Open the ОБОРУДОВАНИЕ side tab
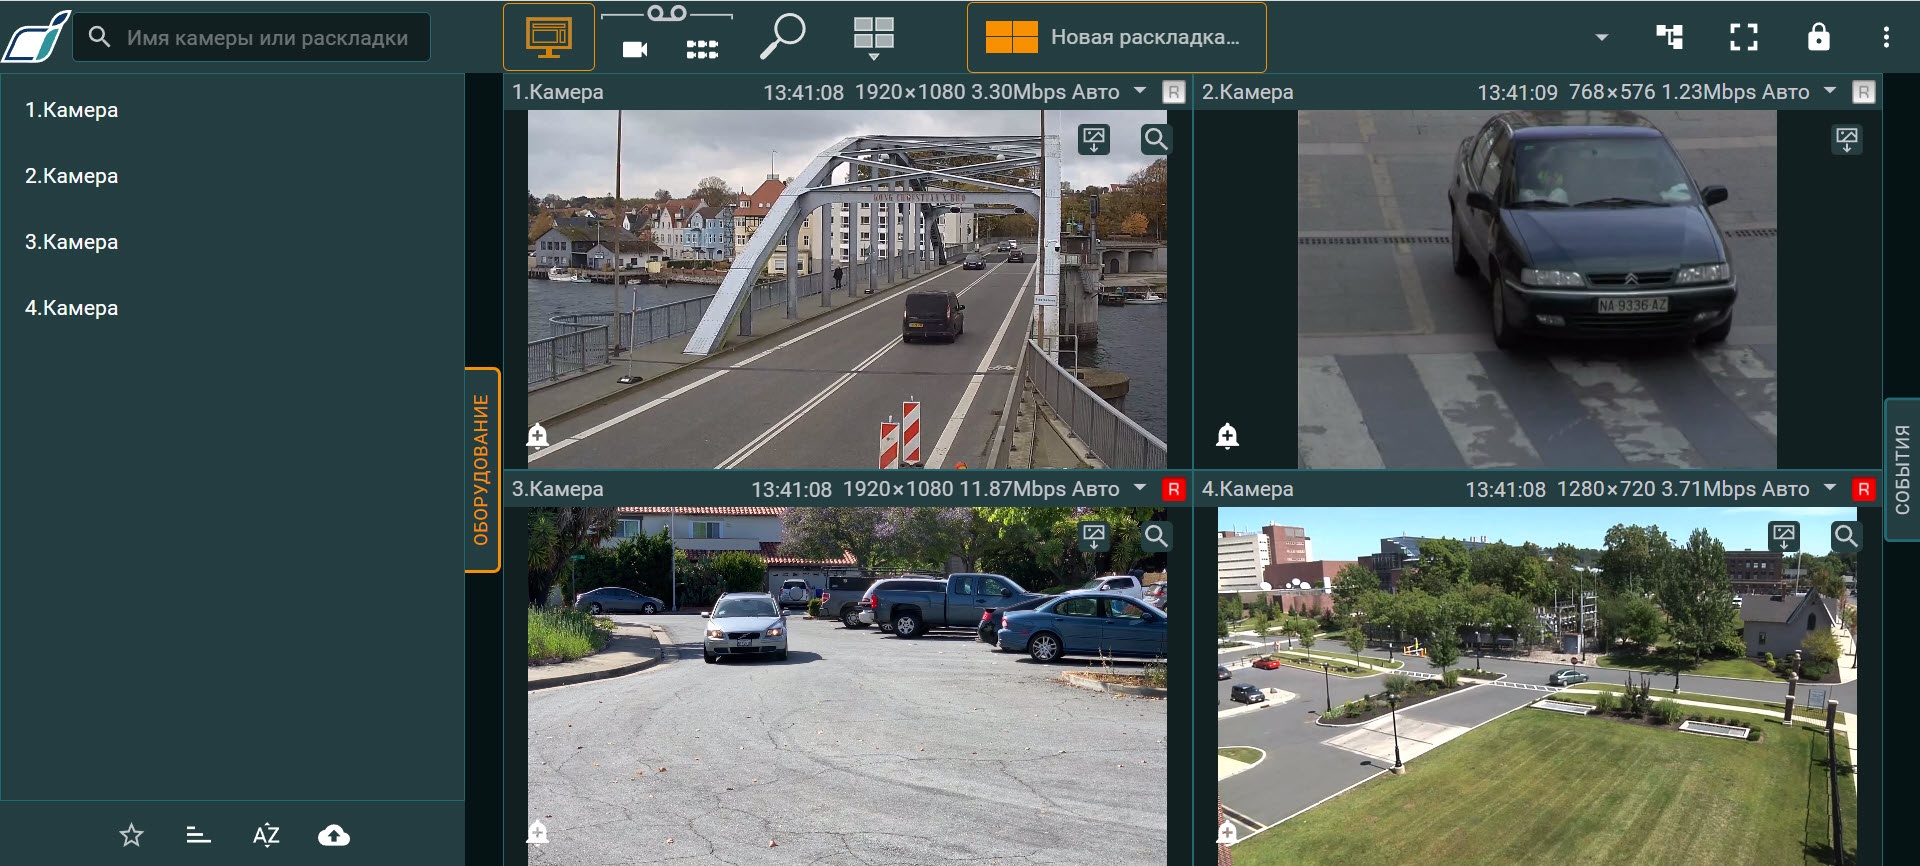This screenshot has width=1920, height=866. tap(482, 470)
